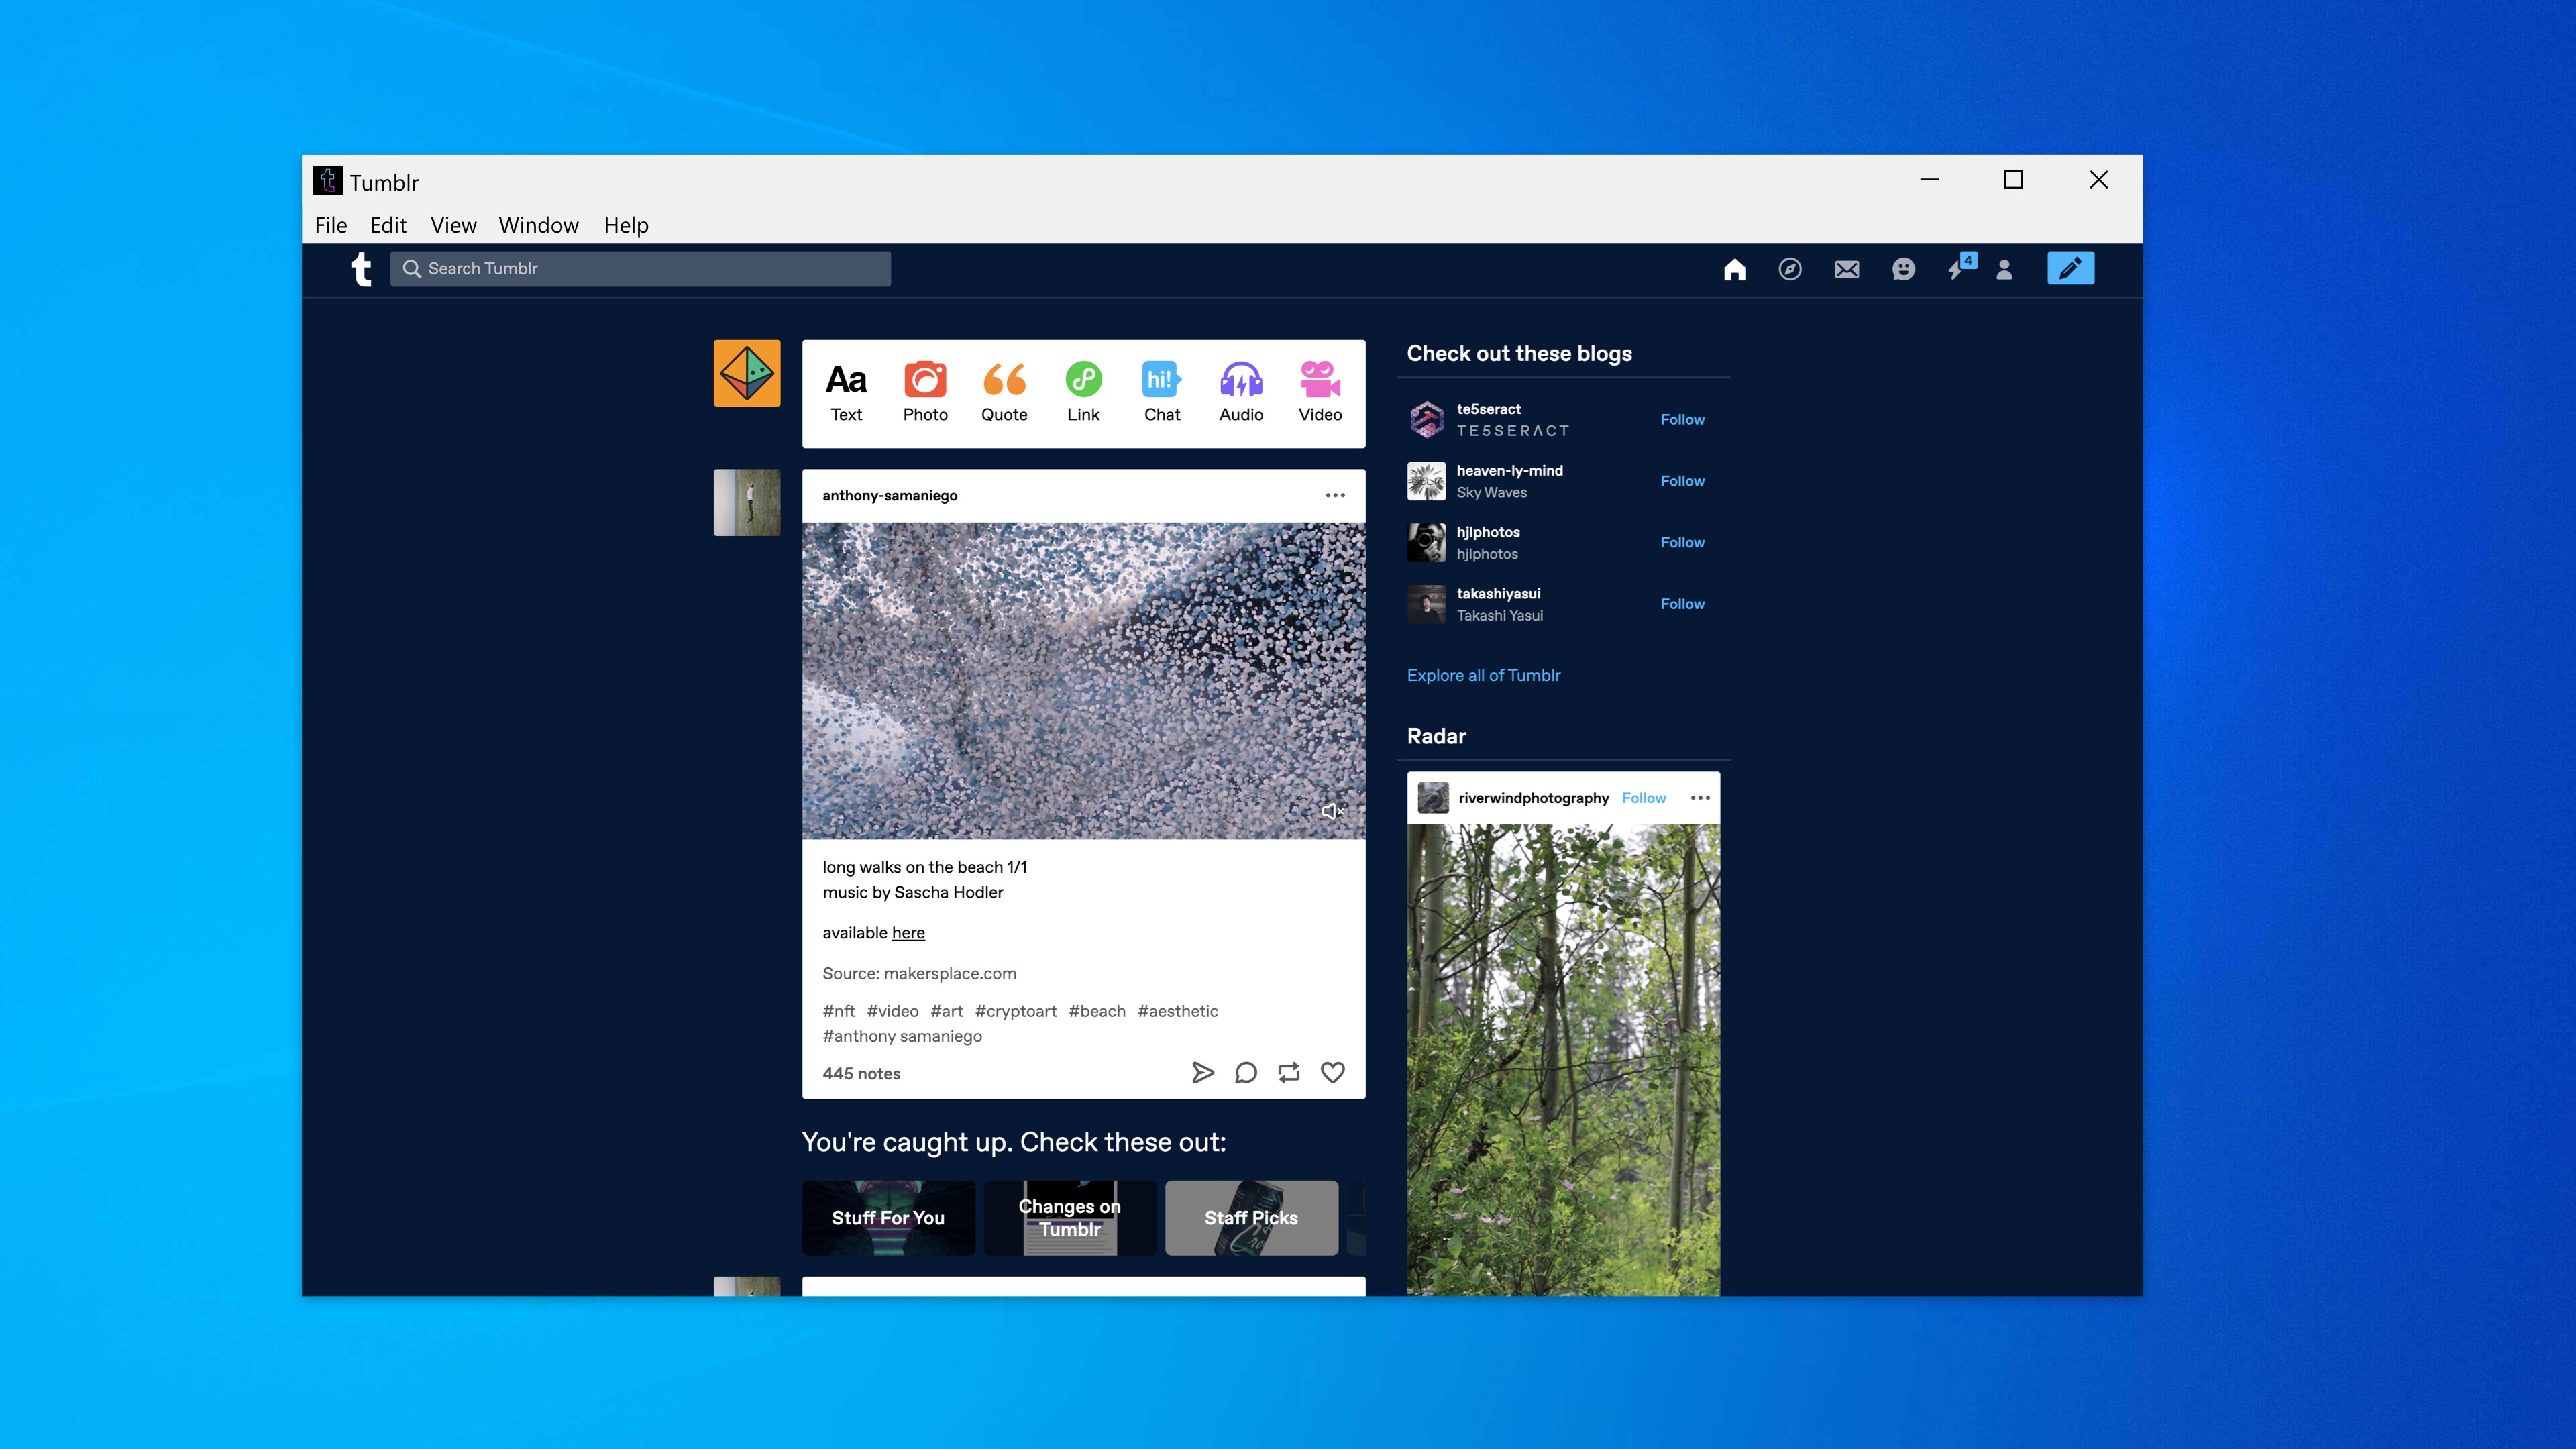
Task: Open the Explore all of Tumblr link
Action: pos(1484,675)
